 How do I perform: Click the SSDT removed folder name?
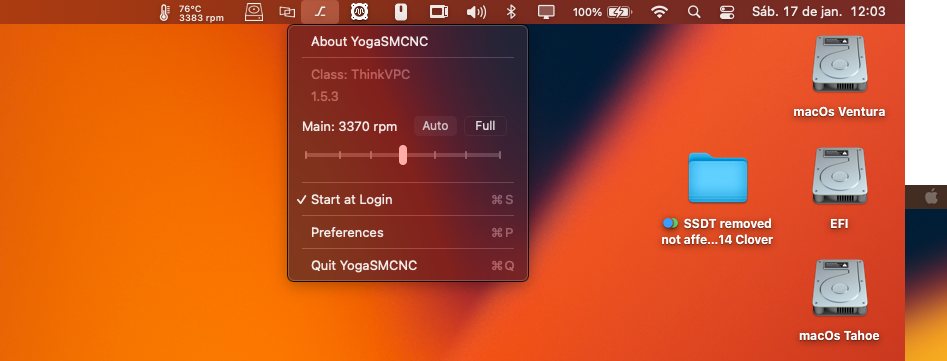tap(717, 232)
